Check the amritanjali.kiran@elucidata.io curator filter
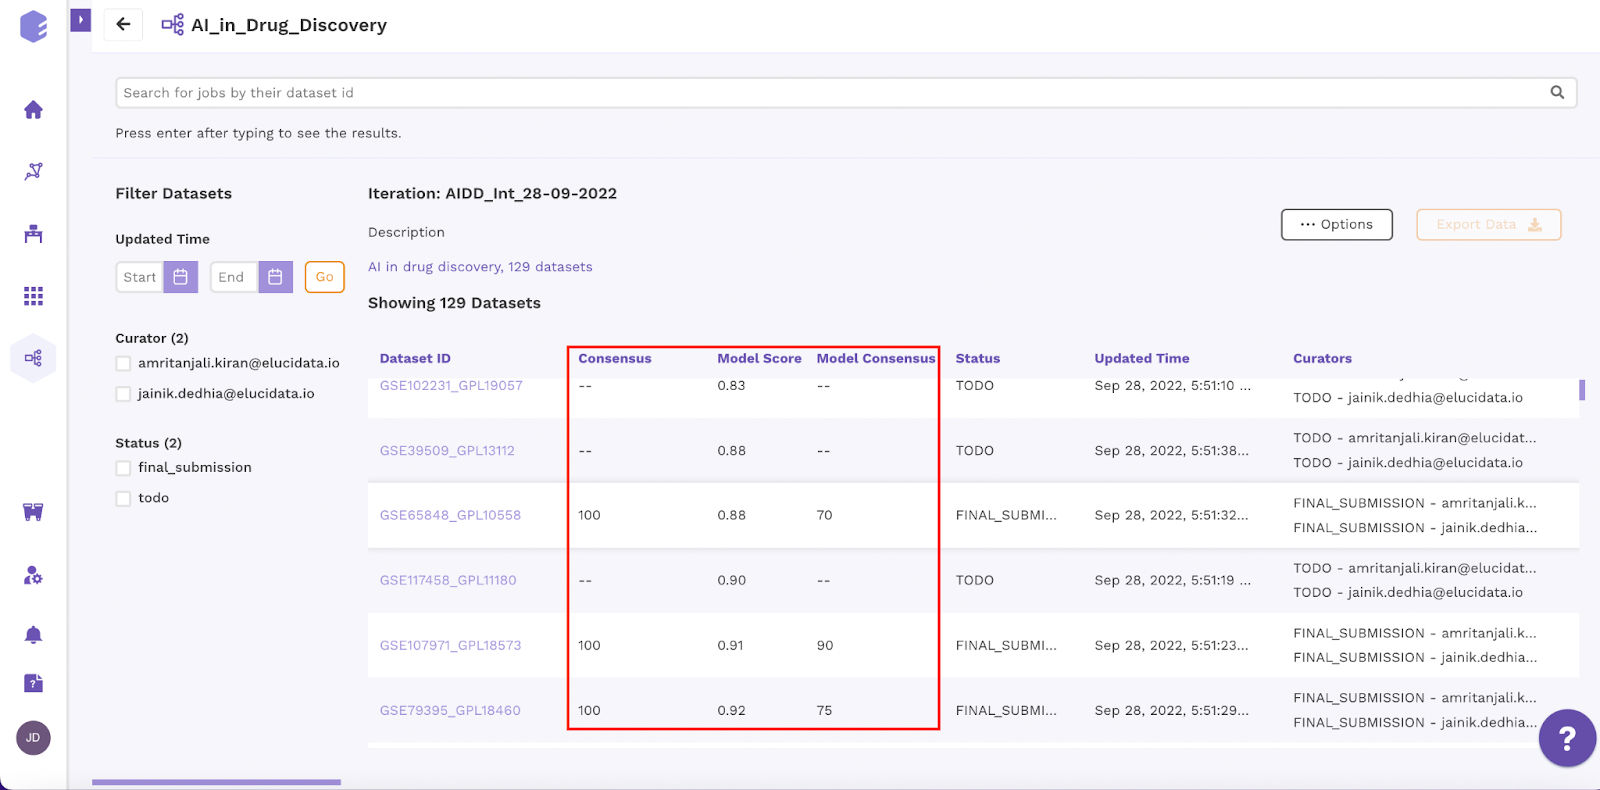The width and height of the screenshot is (1600, 790). [x=123, y=363]
